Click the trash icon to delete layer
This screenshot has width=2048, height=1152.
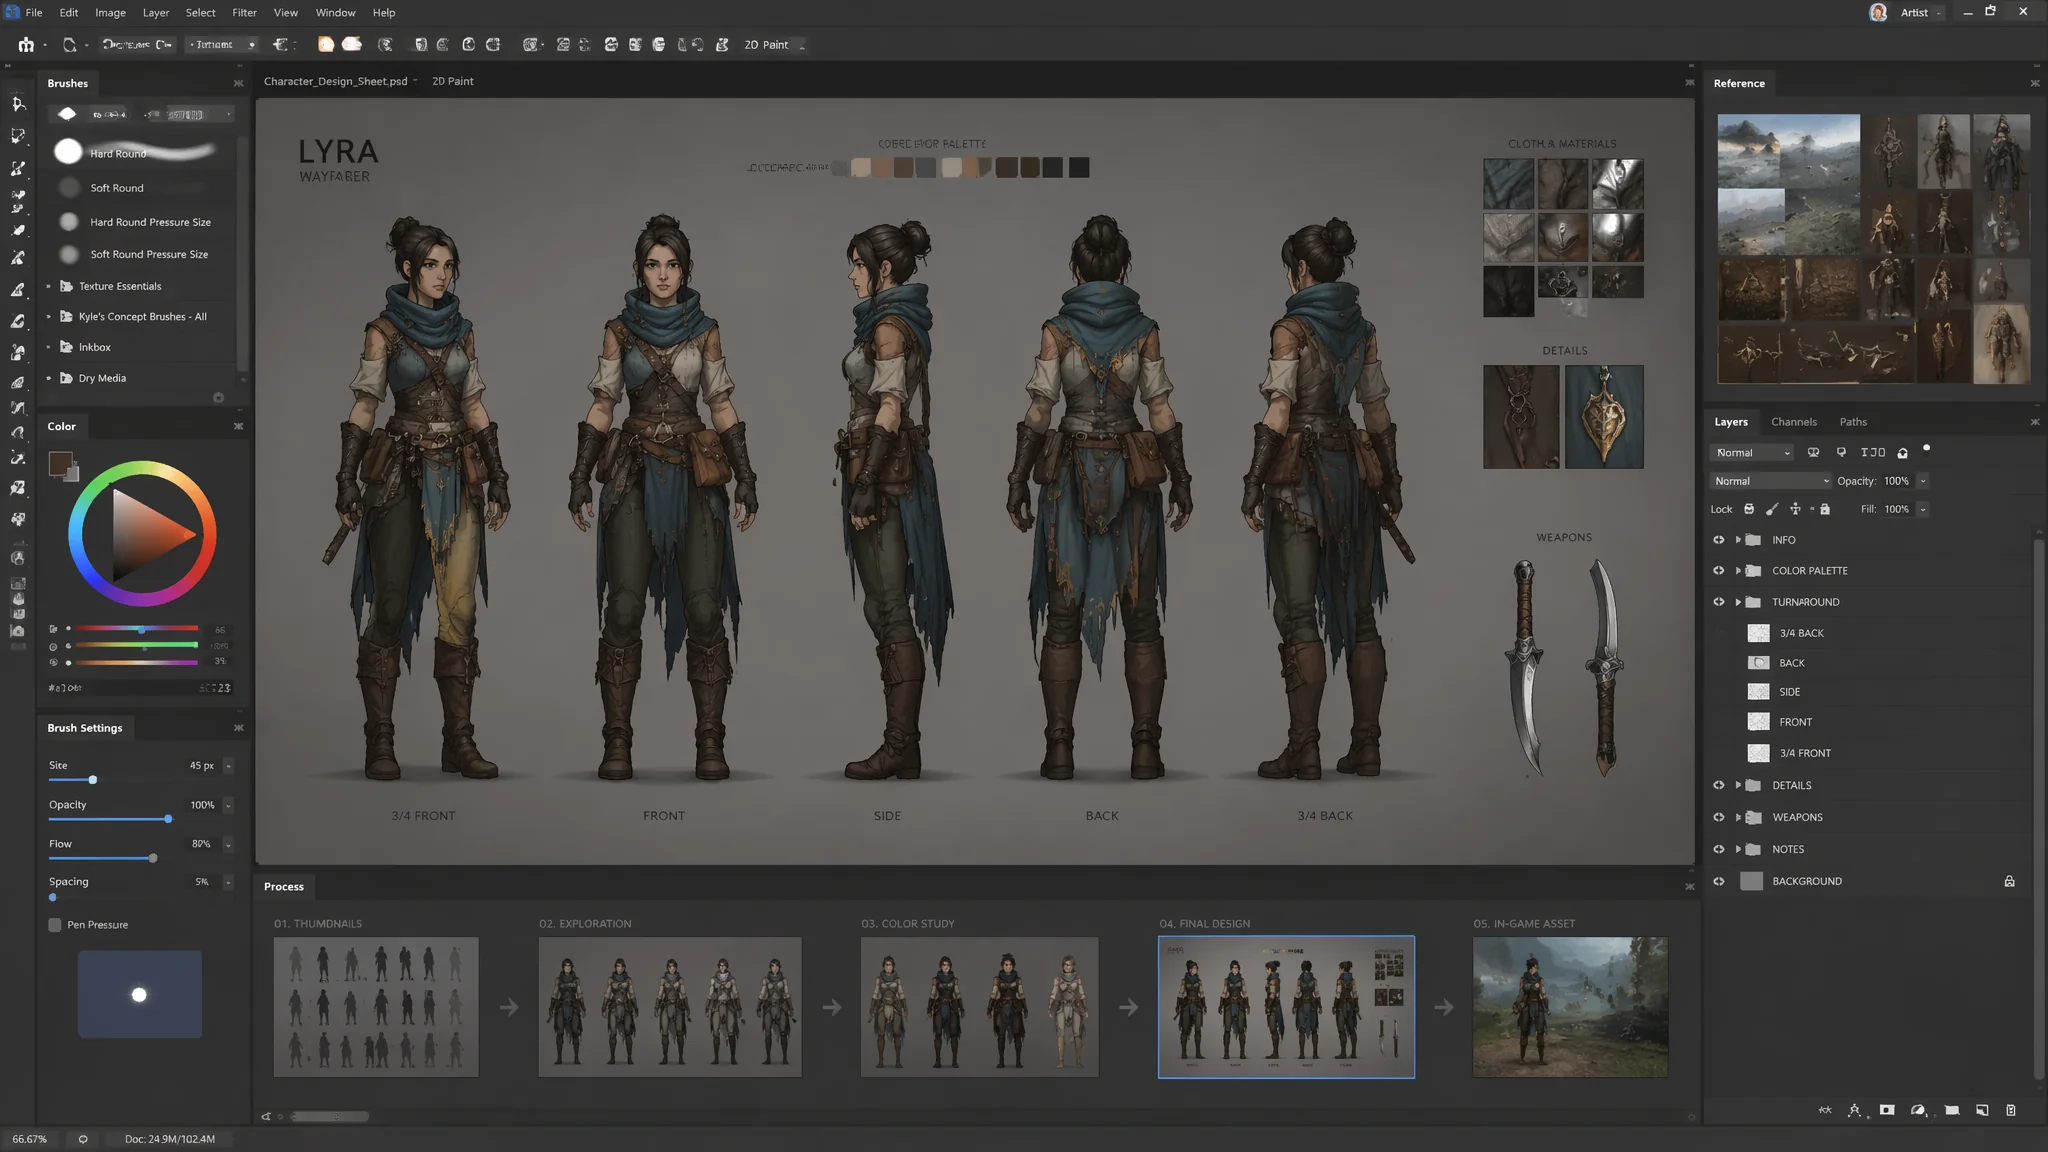tap(2011, 1110)
